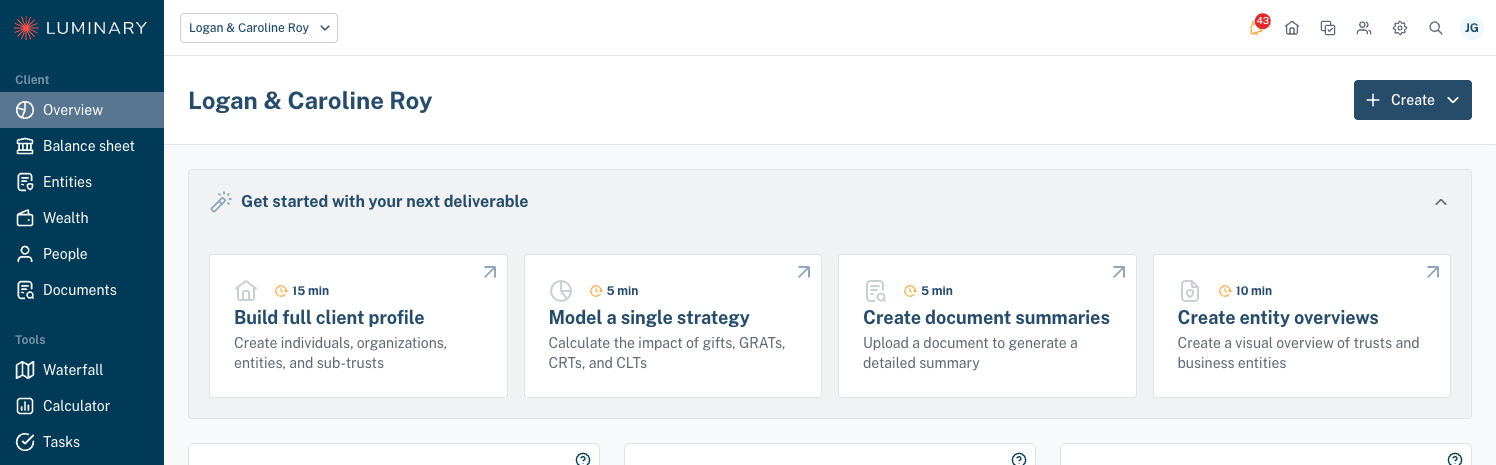Click Waterfall map icon
Screen dimensions: 1496x465
[x=25, y=370]
